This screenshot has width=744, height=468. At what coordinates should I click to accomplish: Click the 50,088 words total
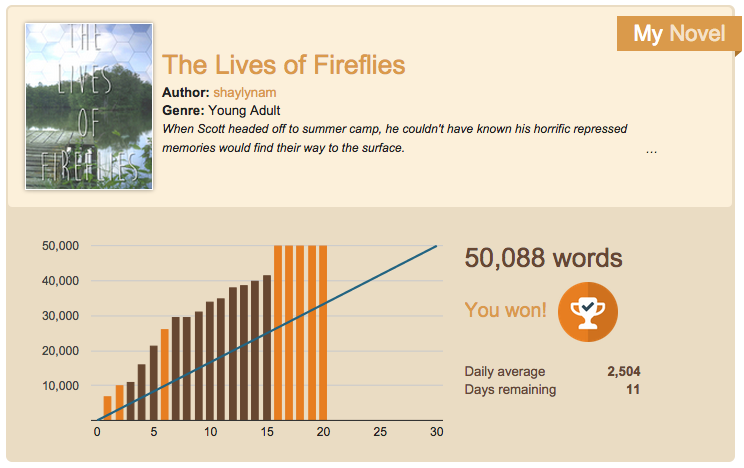543,259
